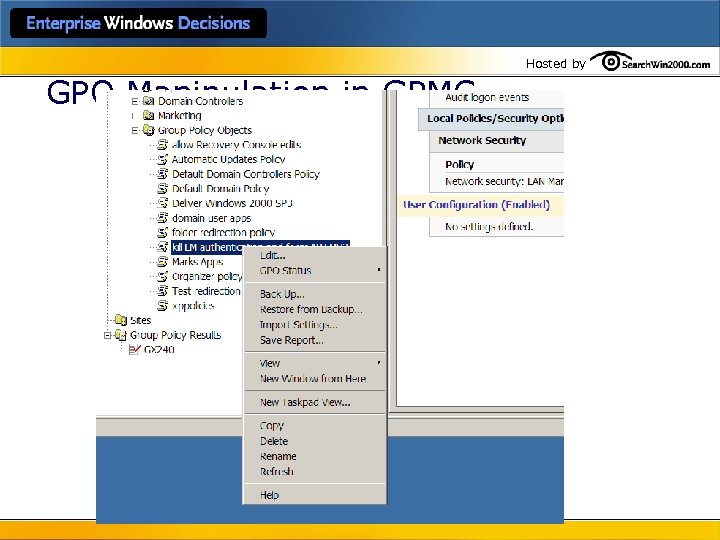Click the GX240 results report icon
Screen dimensions: 720x540
(135, 349)
